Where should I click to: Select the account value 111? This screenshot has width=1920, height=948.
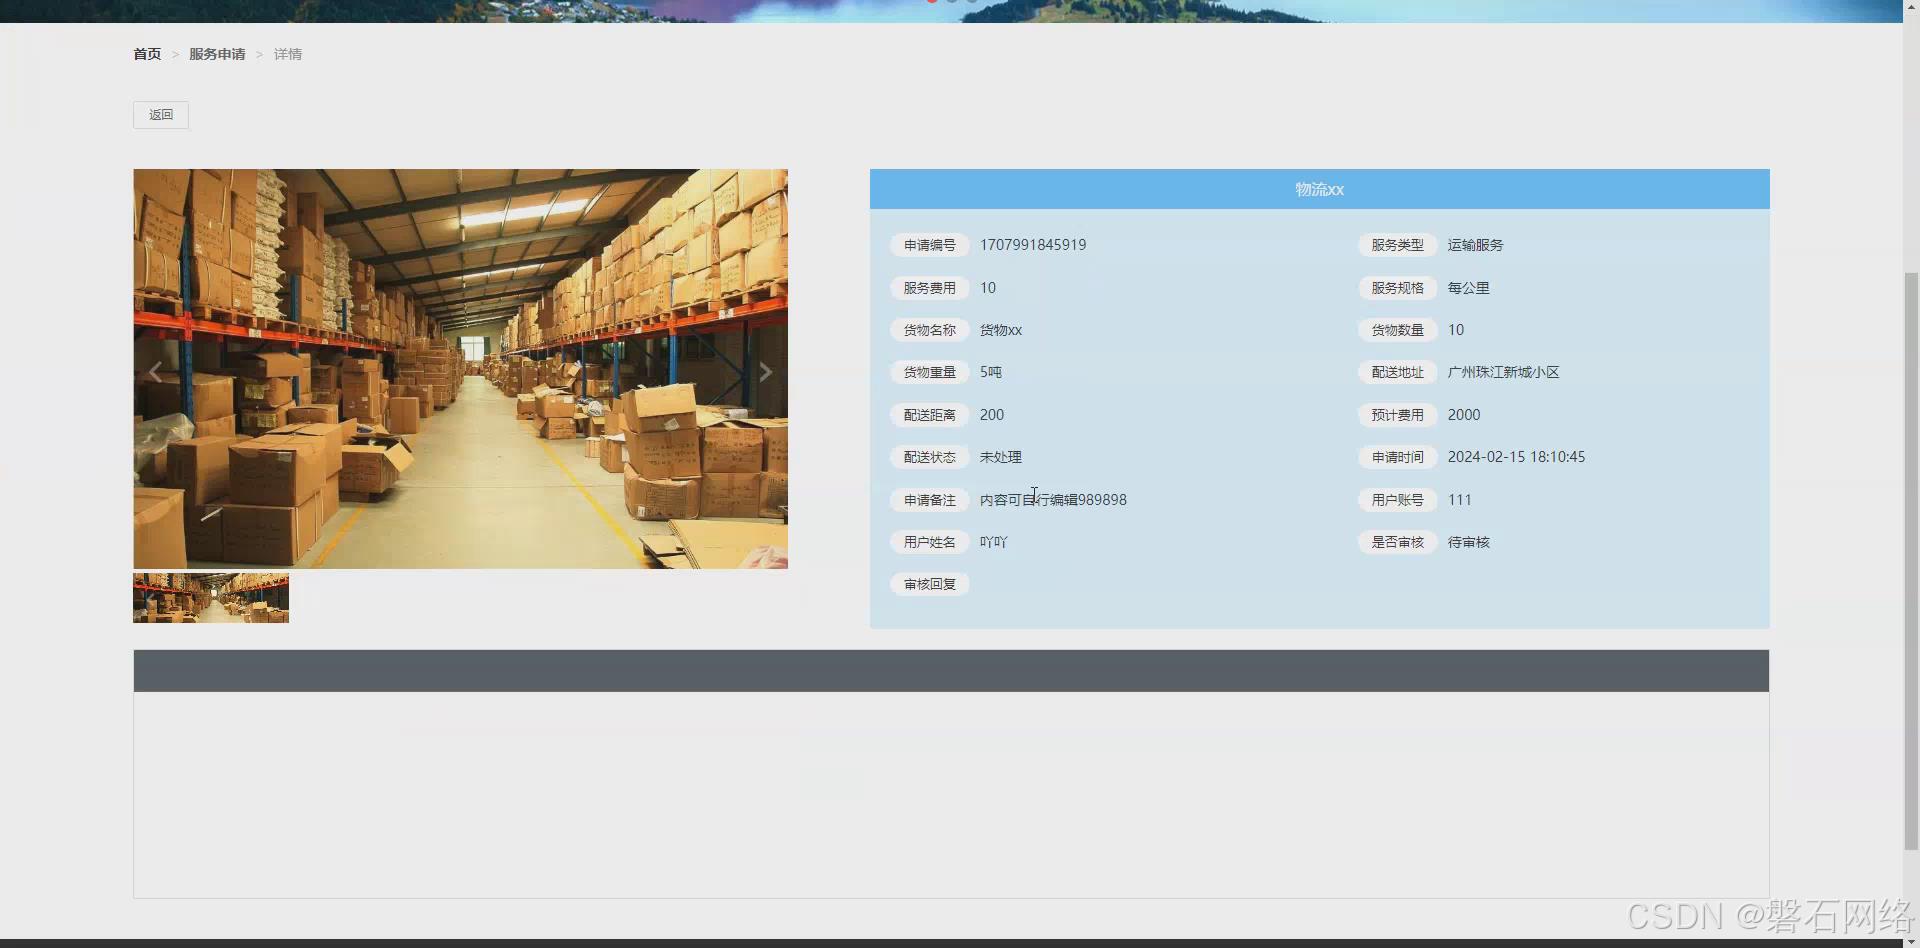point(1459,500)
